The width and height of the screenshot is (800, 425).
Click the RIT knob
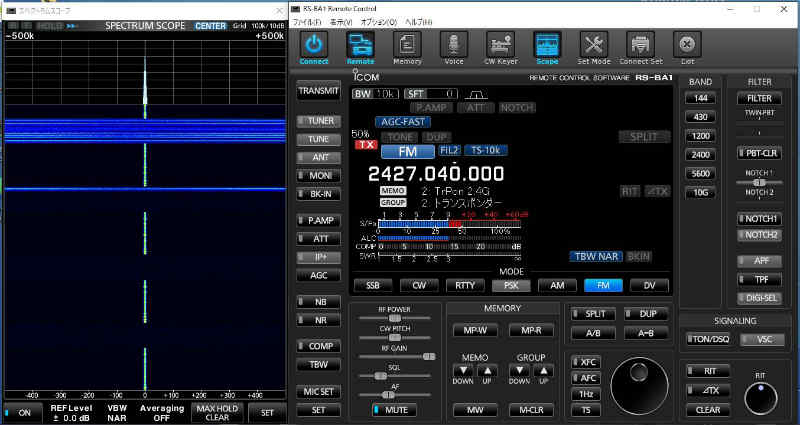761,398
